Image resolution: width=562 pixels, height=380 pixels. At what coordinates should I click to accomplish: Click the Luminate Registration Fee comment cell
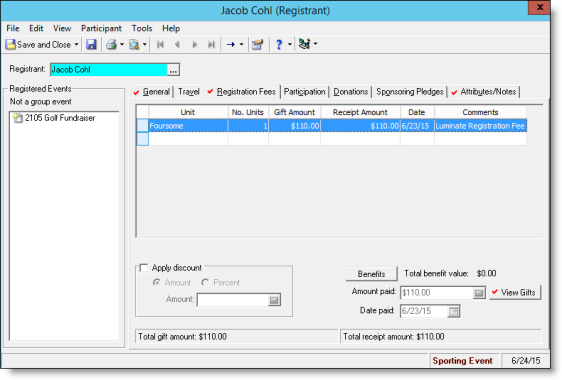point(480,126)
